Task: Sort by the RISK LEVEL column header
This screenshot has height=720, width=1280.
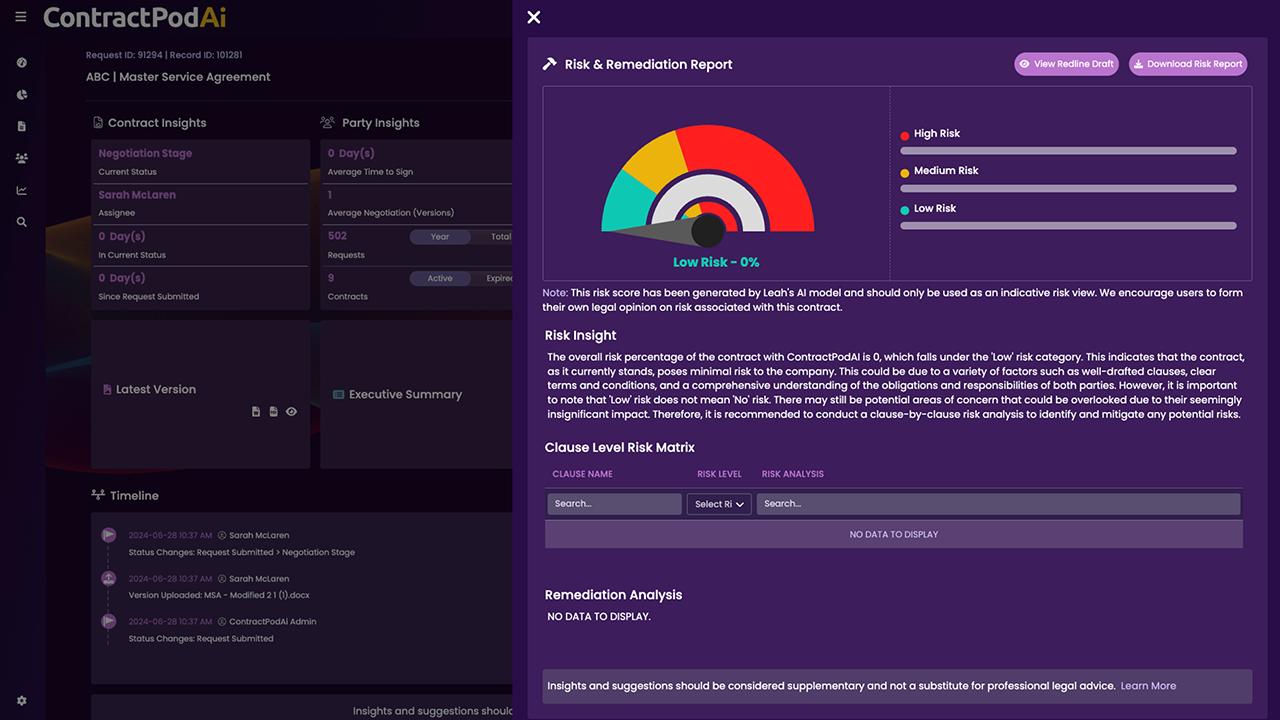Action: (x=719, y=474)
